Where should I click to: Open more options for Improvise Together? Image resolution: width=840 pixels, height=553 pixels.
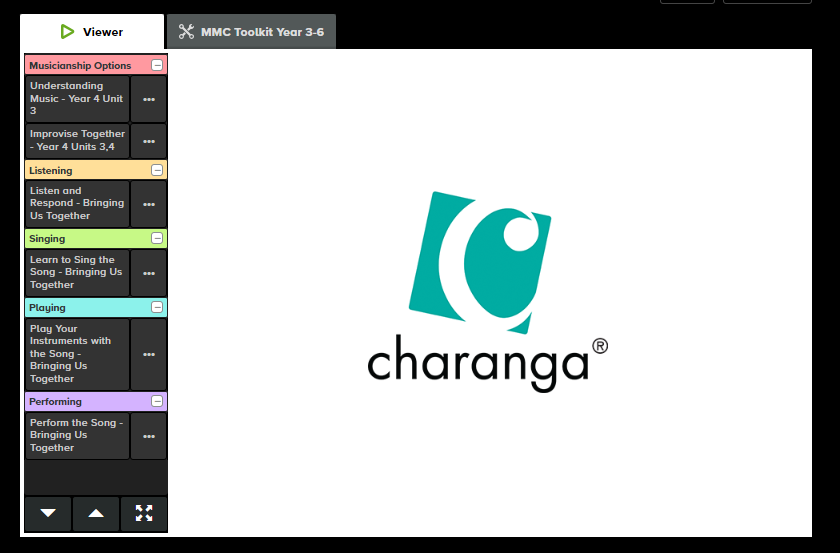149,141
